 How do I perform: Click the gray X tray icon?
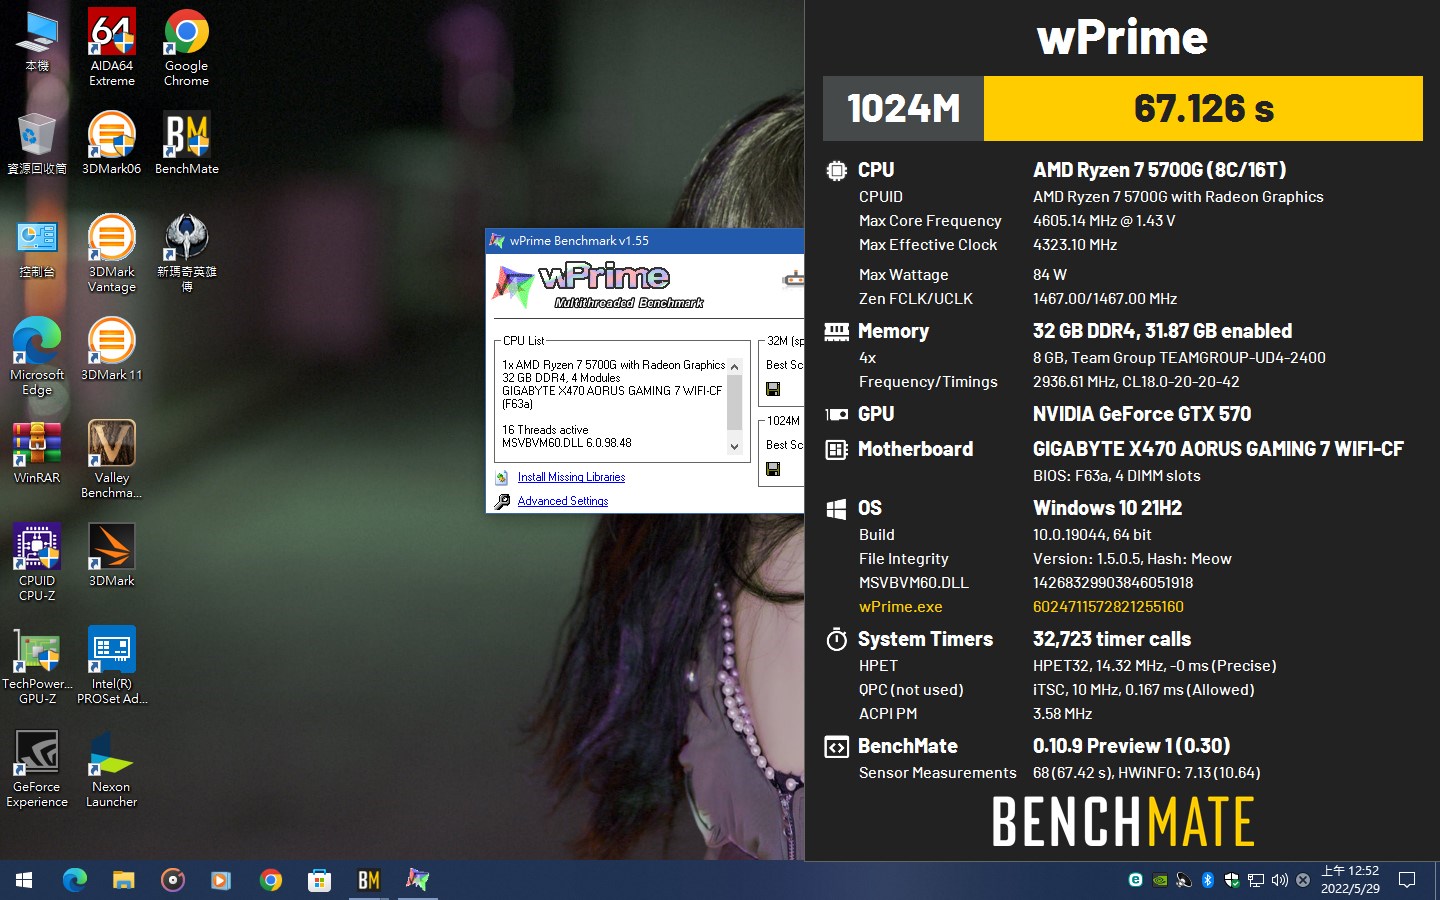tap(1303, 880)
